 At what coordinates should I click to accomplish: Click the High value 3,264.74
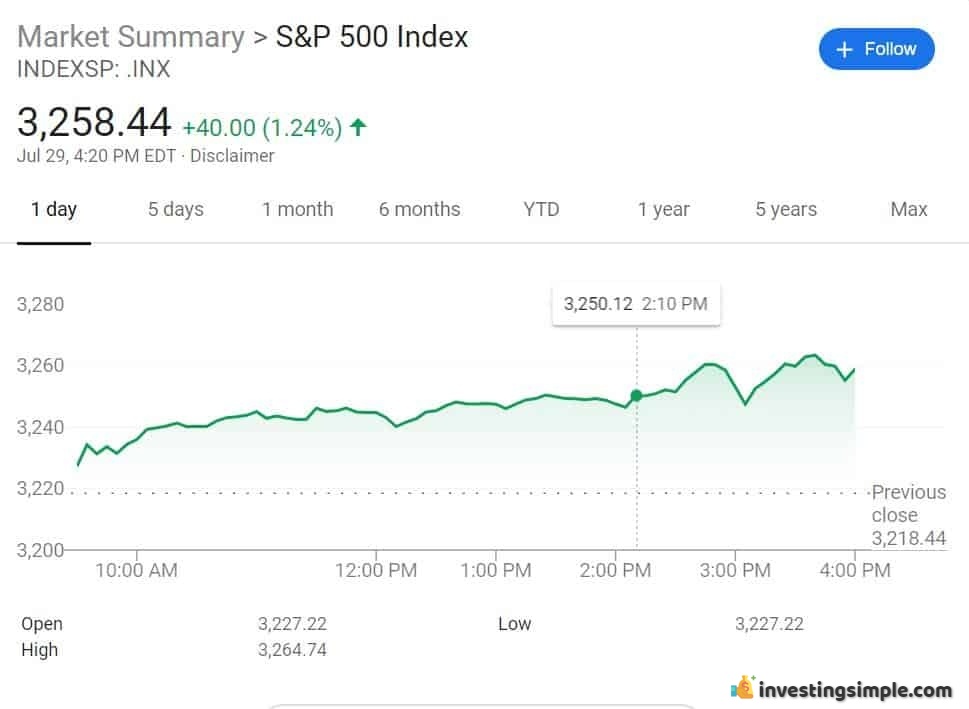coord(292,650)
